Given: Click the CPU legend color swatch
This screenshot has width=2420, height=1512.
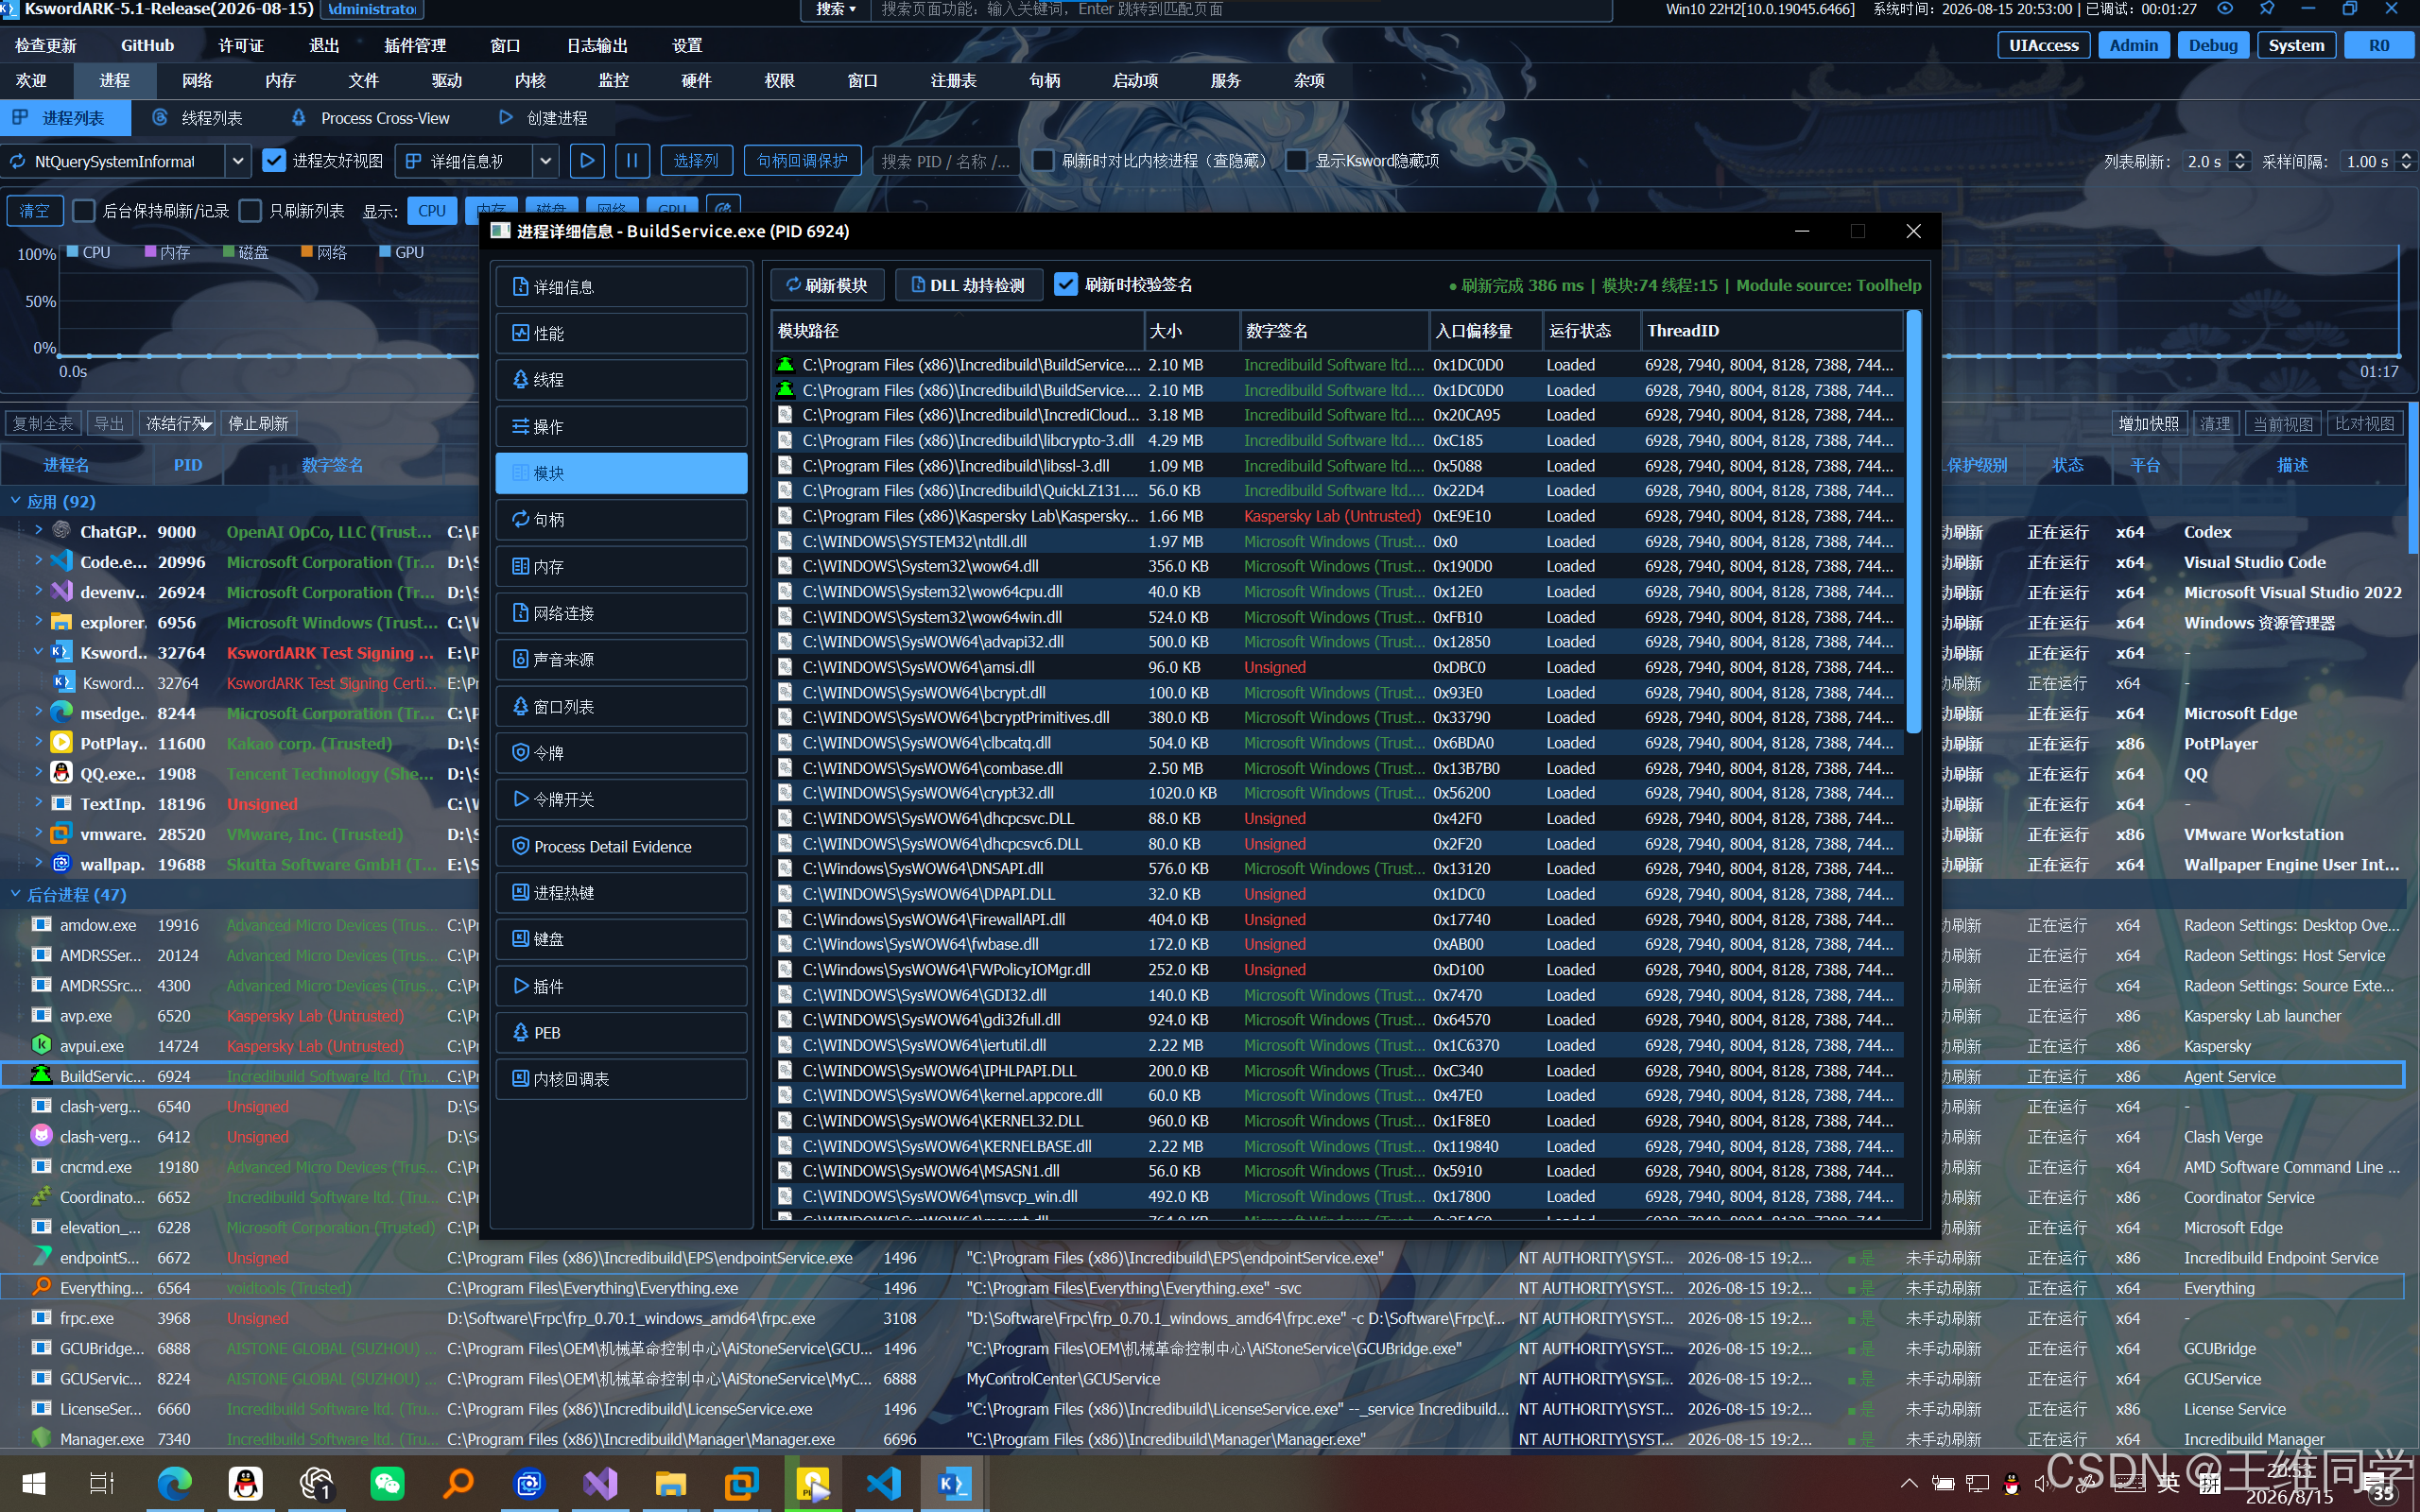Looking at the screenshot, I should tap(72, 252).
